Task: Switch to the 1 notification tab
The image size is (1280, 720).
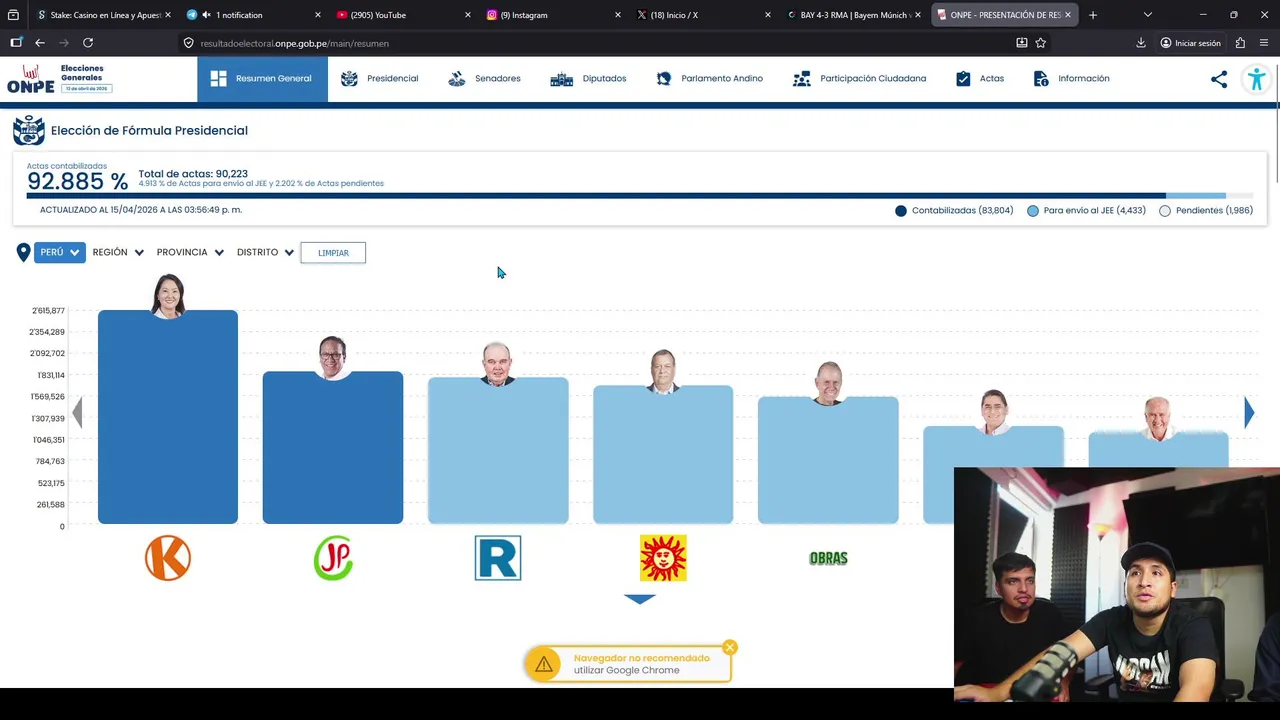Action: pos(254,15)
